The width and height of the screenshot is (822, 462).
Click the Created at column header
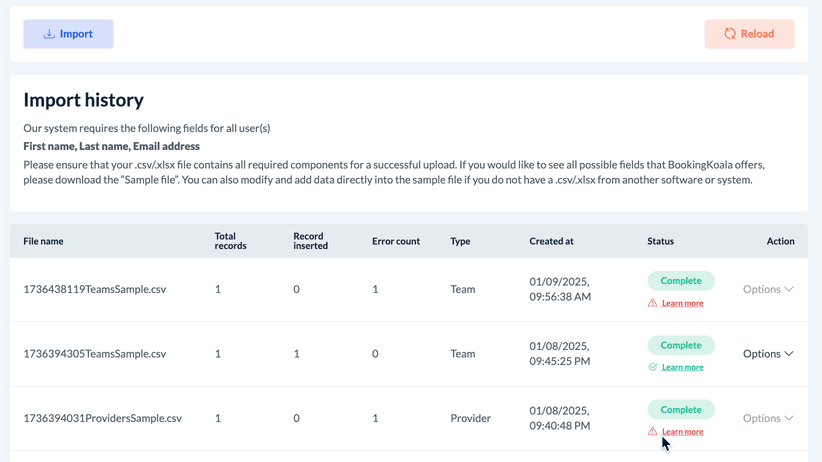pyautogui.click(x=551, y=241)
